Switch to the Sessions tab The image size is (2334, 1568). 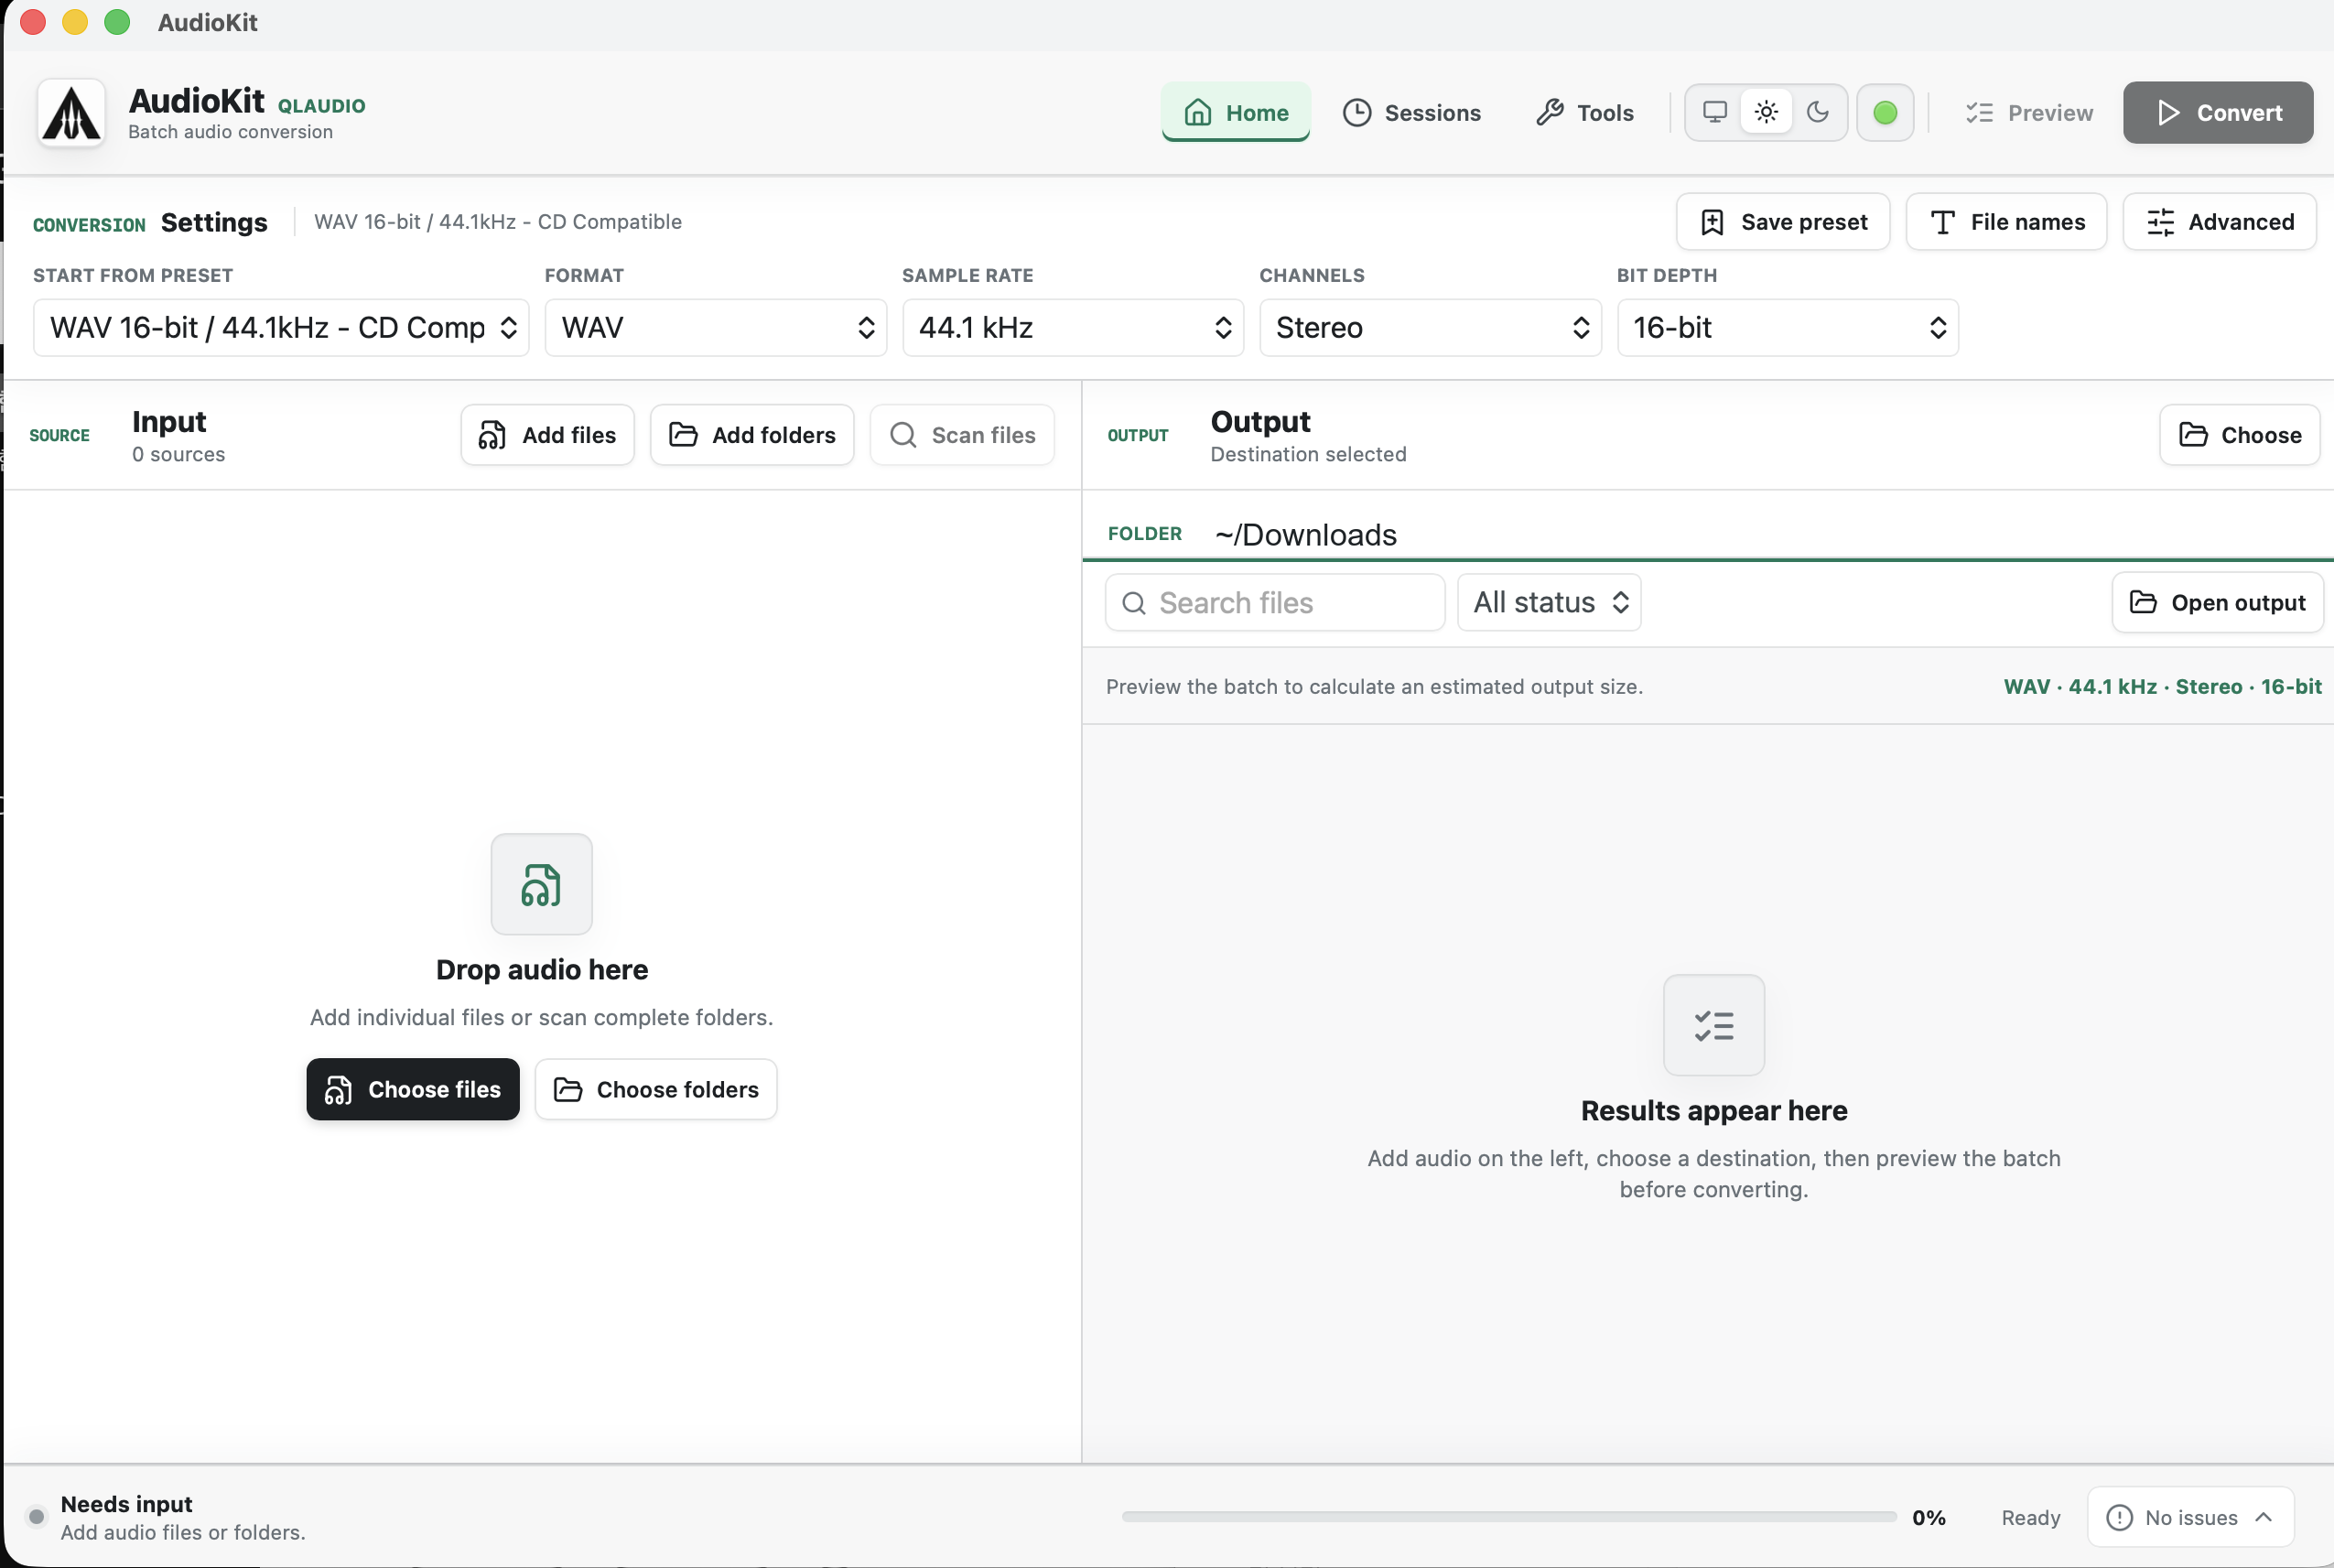(1411, 112)
